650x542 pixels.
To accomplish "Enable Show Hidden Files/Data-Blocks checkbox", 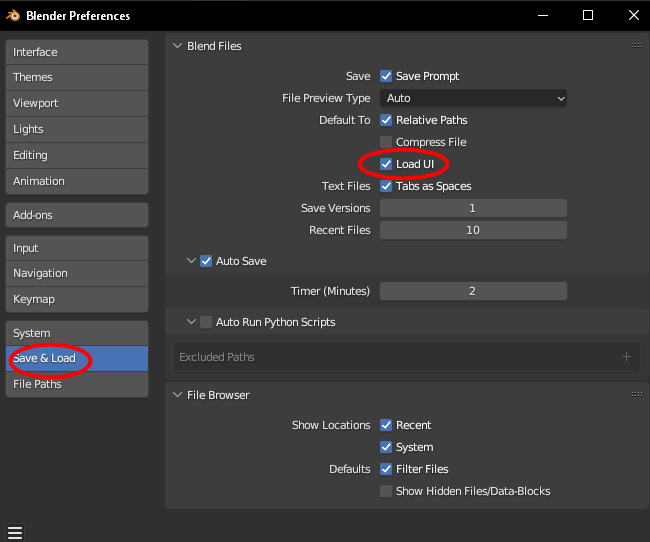I will (x=386, y=491).
